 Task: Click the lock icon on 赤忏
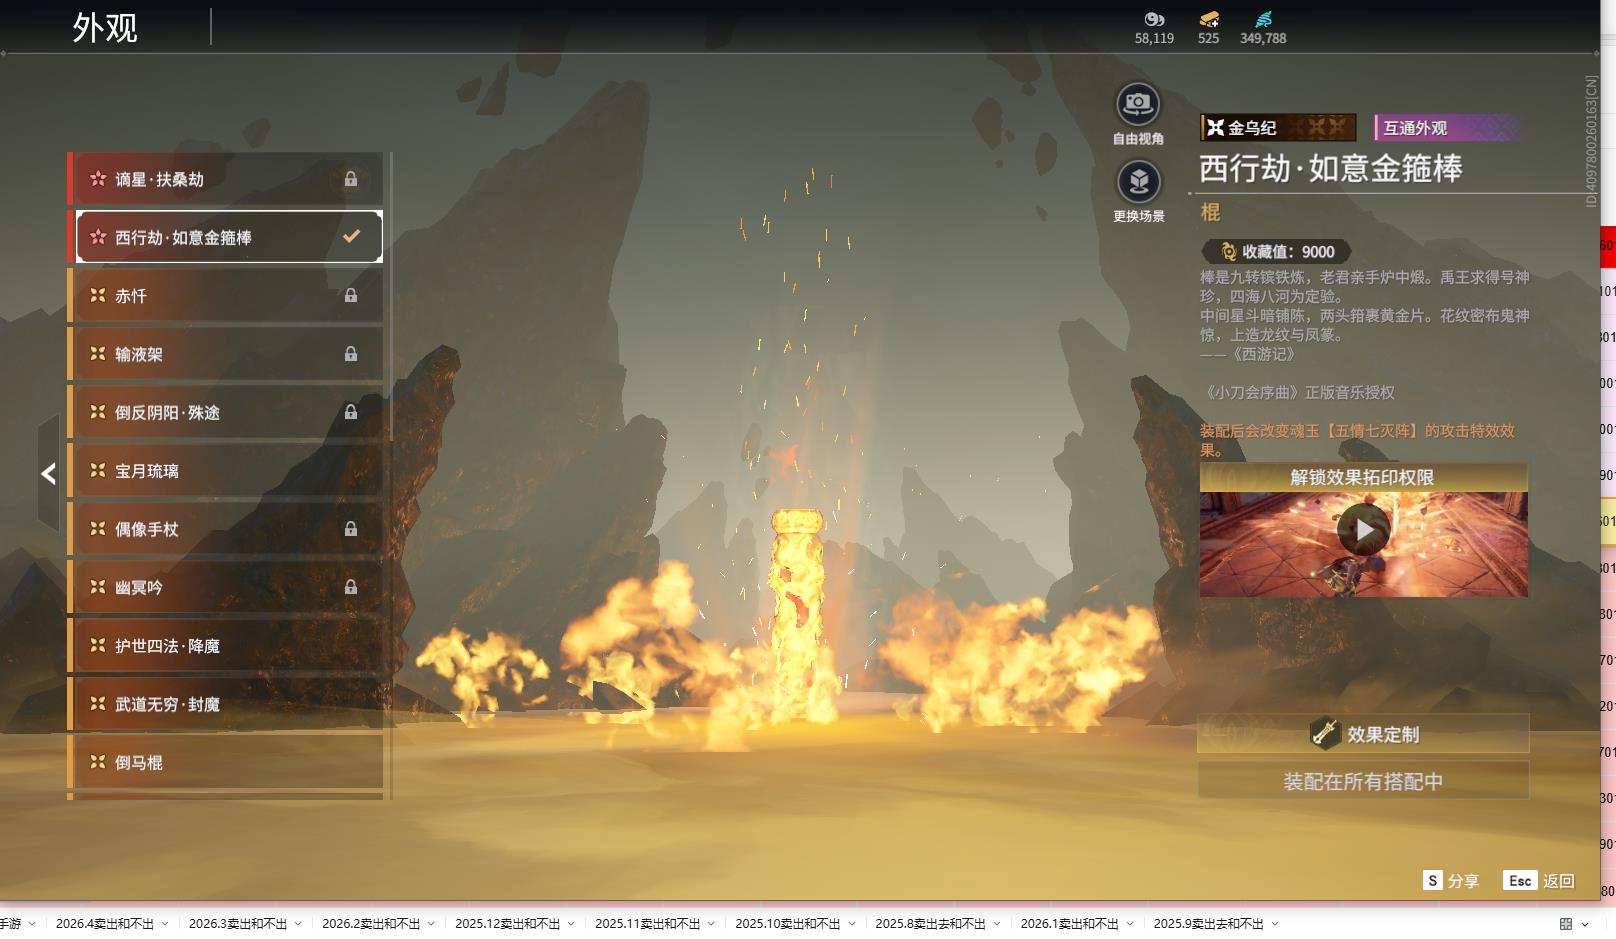[x=351, y=296]
